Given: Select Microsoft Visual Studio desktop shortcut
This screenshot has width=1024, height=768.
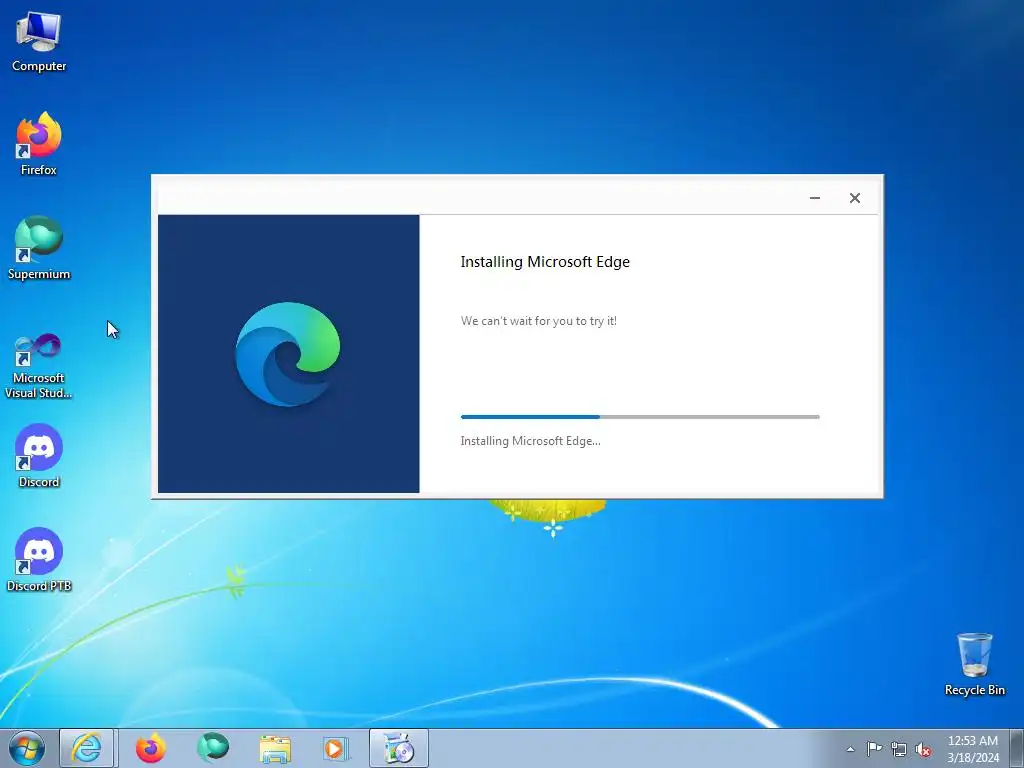Looking at the screenshot, I should tap(39, 366).
